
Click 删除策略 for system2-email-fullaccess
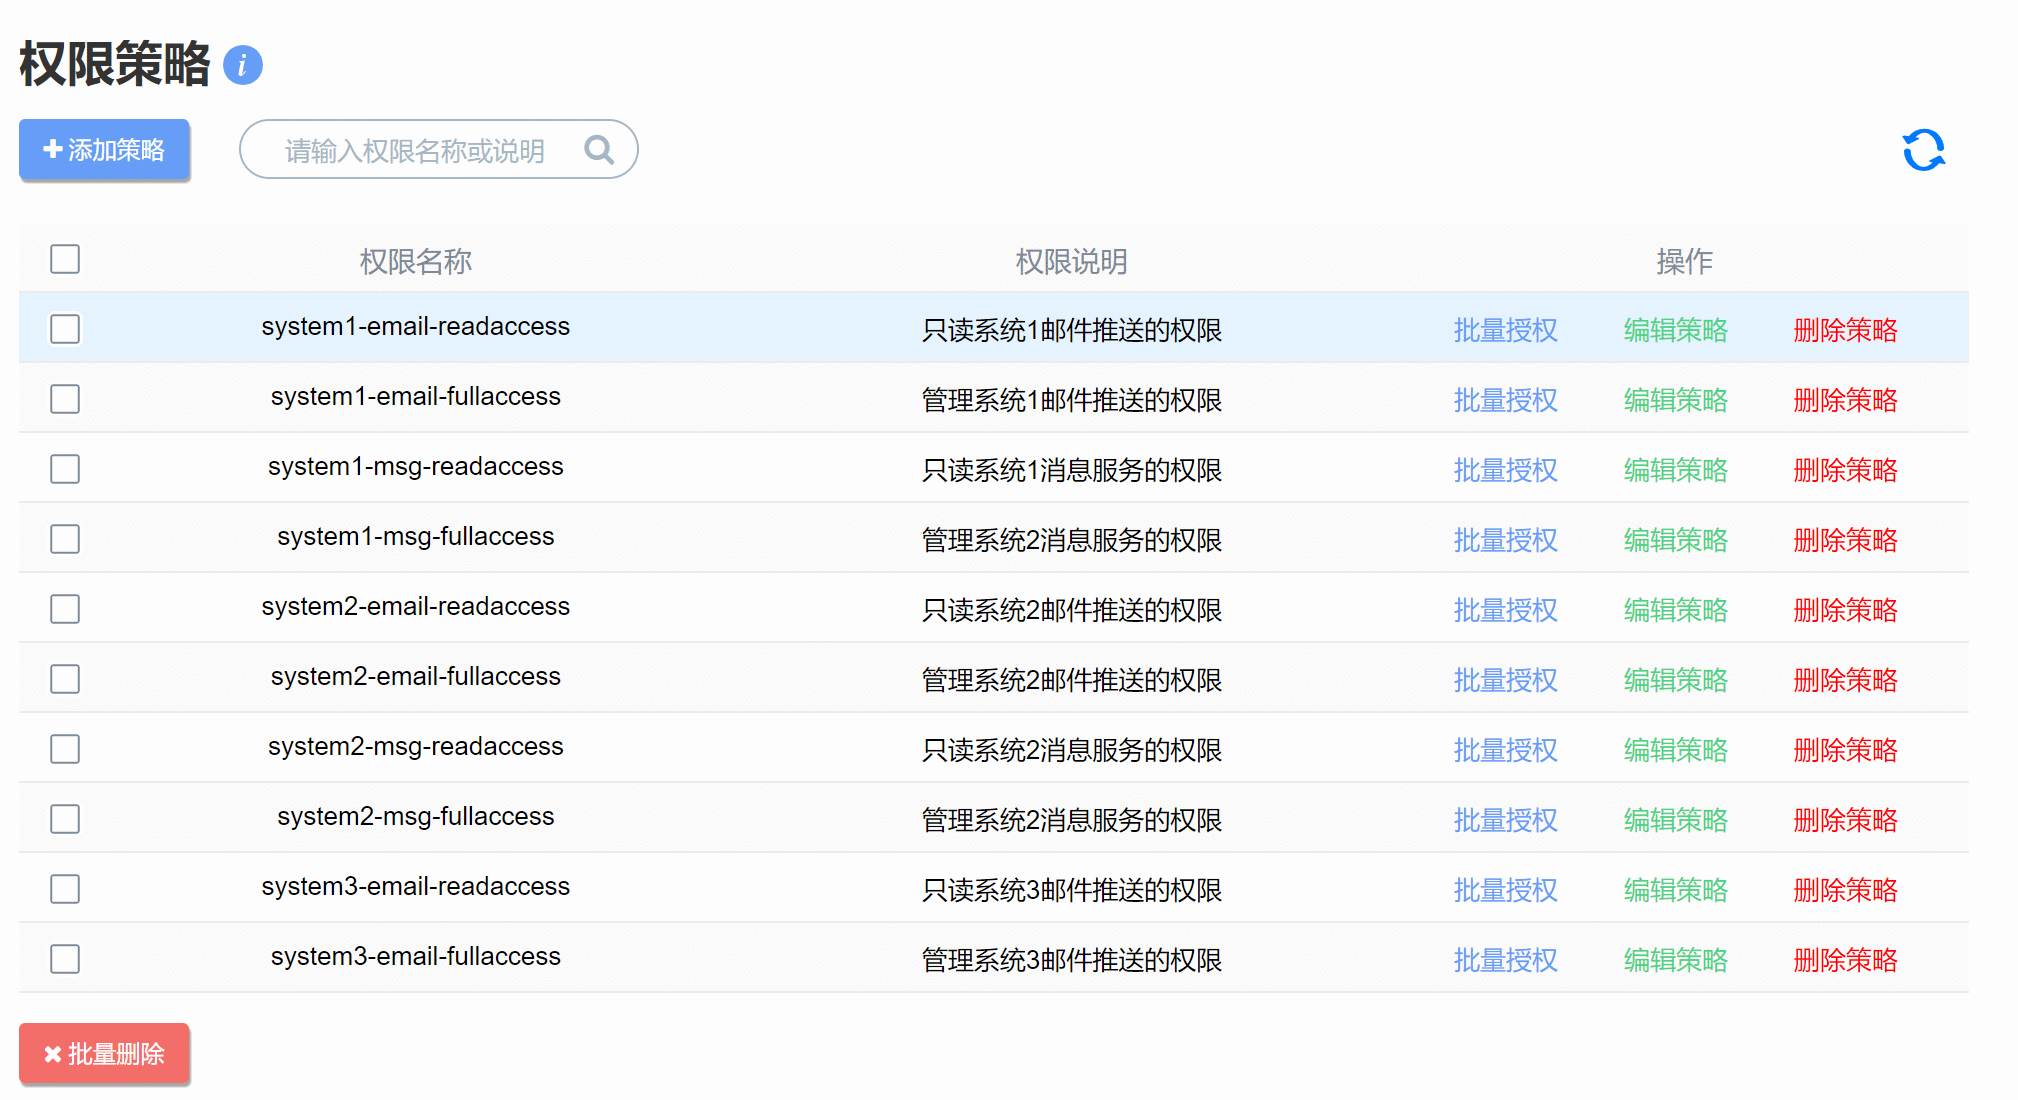coord(1845,680)
